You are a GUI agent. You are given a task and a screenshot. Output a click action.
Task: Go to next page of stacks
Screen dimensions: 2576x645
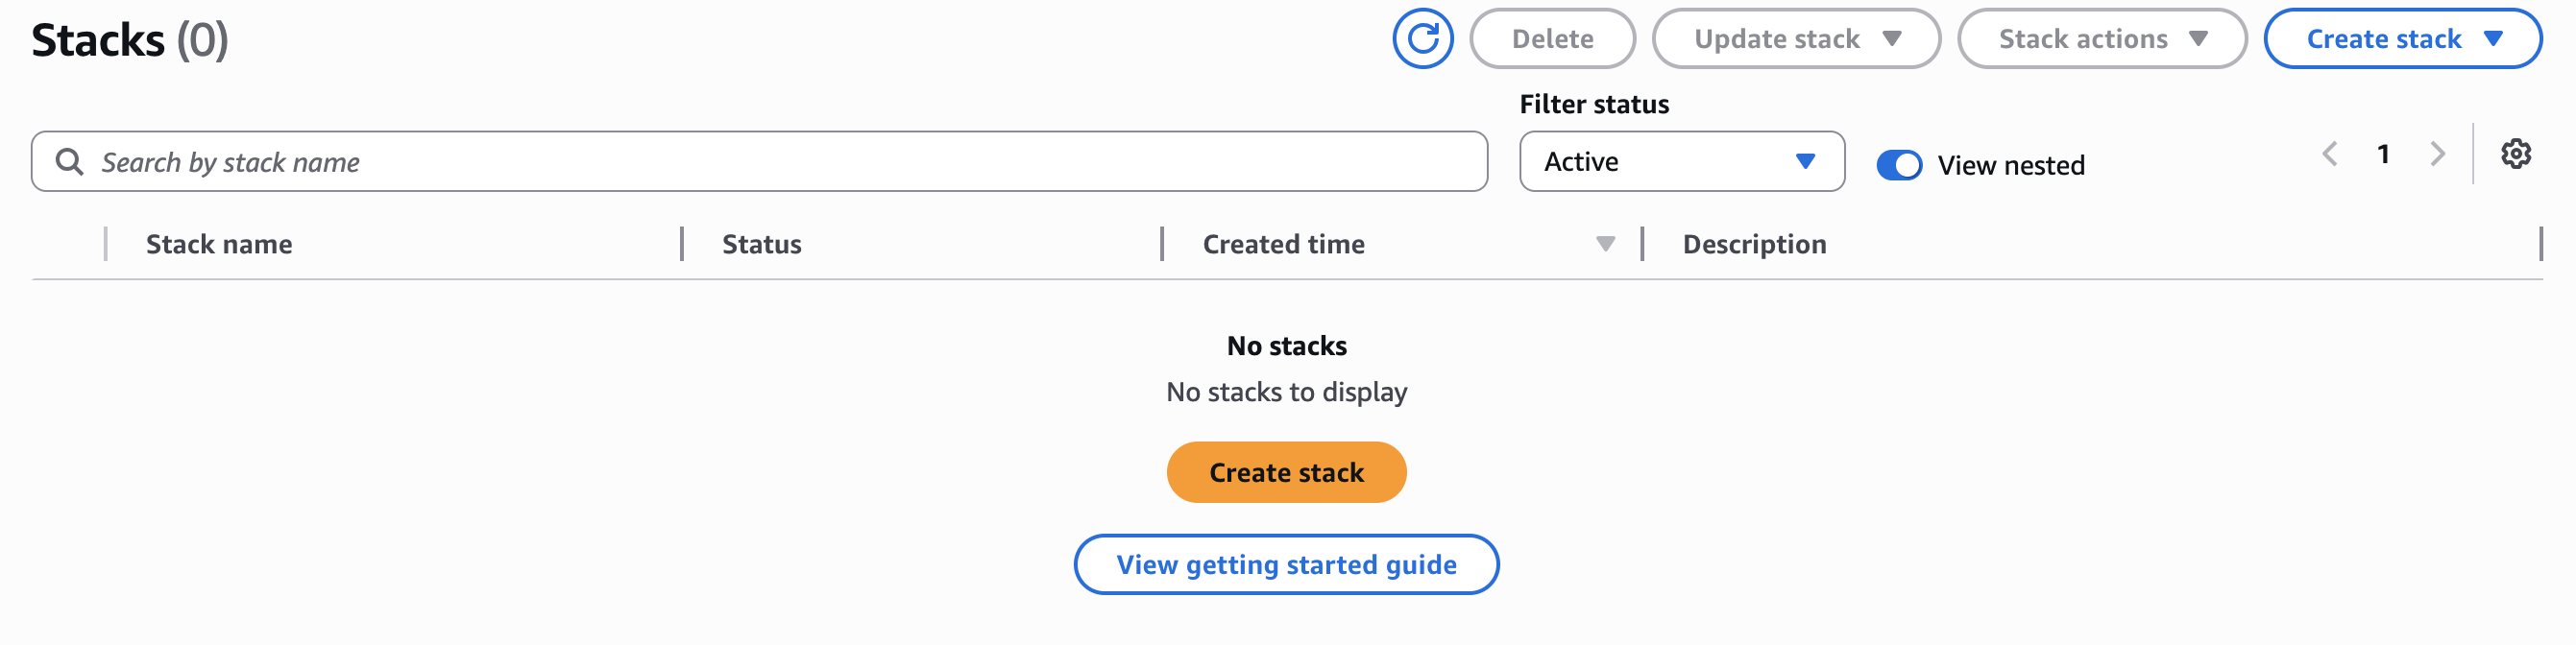2435,153
